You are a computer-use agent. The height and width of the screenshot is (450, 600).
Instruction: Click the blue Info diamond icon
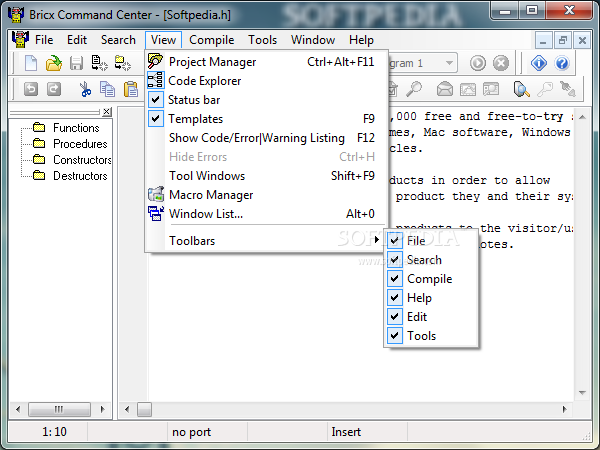539,63
